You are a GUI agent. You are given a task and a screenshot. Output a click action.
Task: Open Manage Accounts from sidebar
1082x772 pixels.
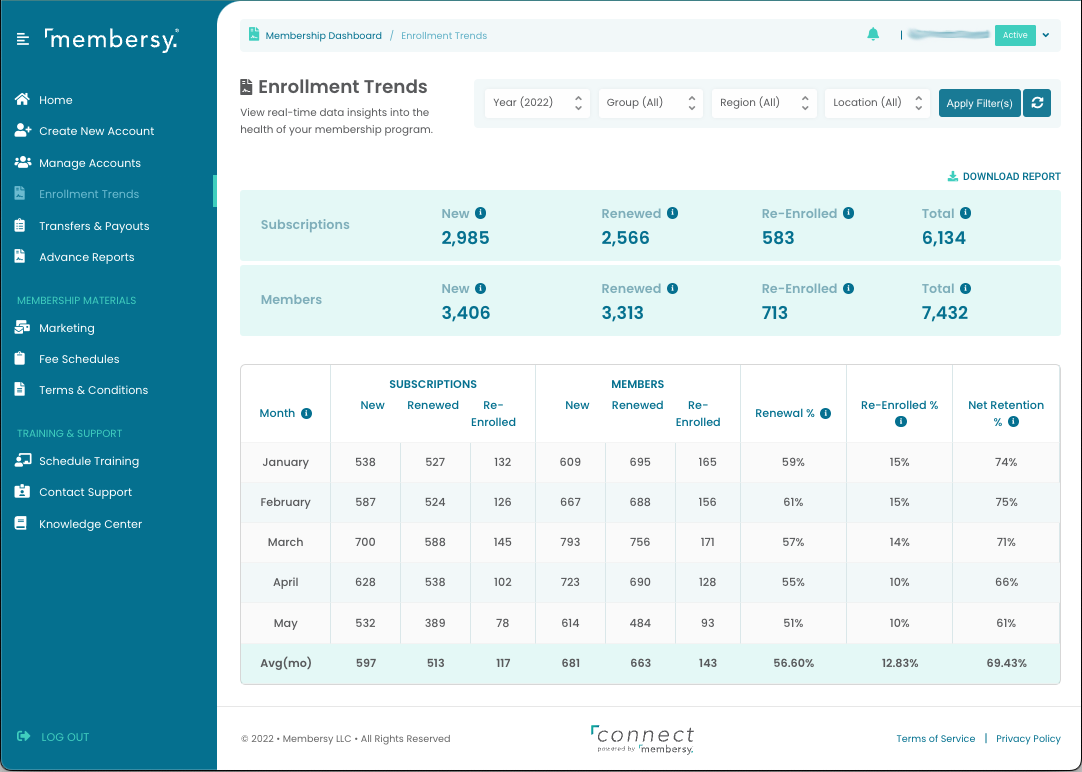pyautogui.click(x=89, y=163)
